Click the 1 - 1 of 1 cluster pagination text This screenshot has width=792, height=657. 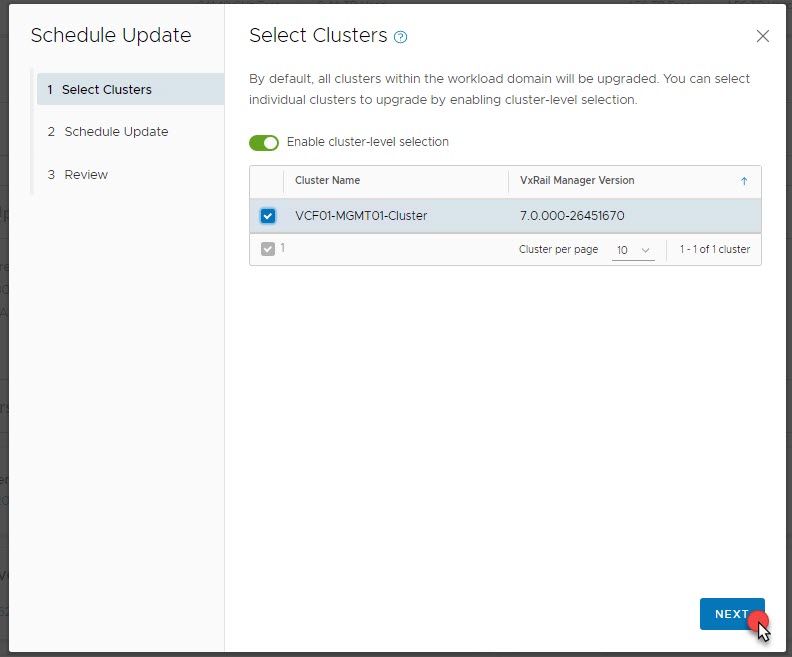point(714,250)
